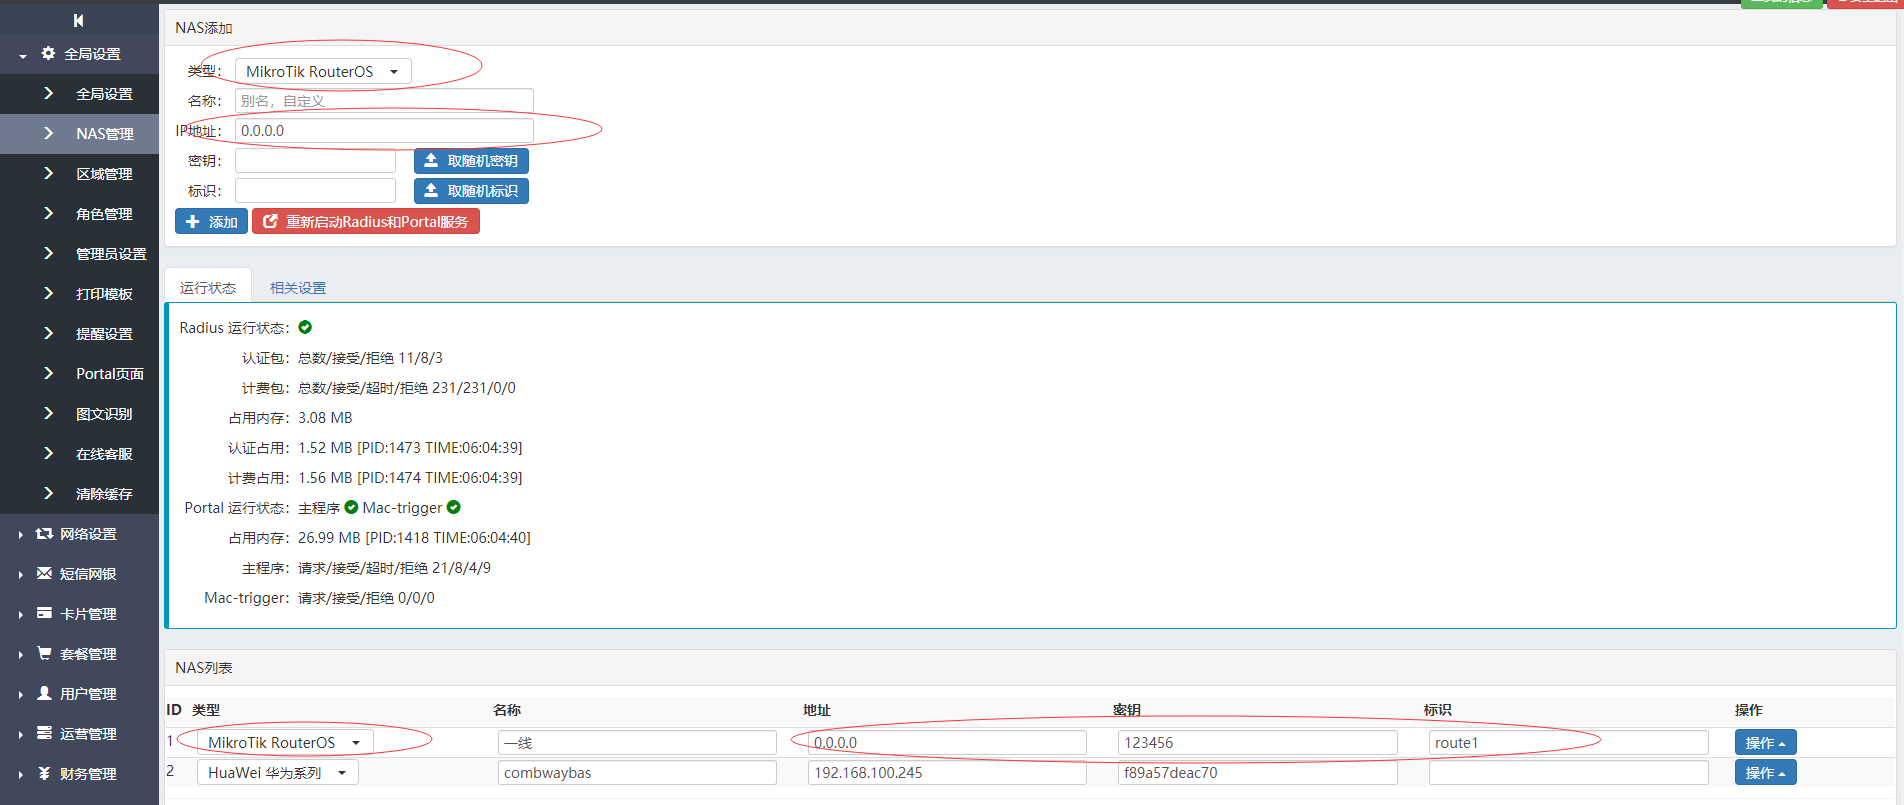The image size is (1904, 805).
Task: Click the 财务管理 yen icon
Action: click(44, 774)
